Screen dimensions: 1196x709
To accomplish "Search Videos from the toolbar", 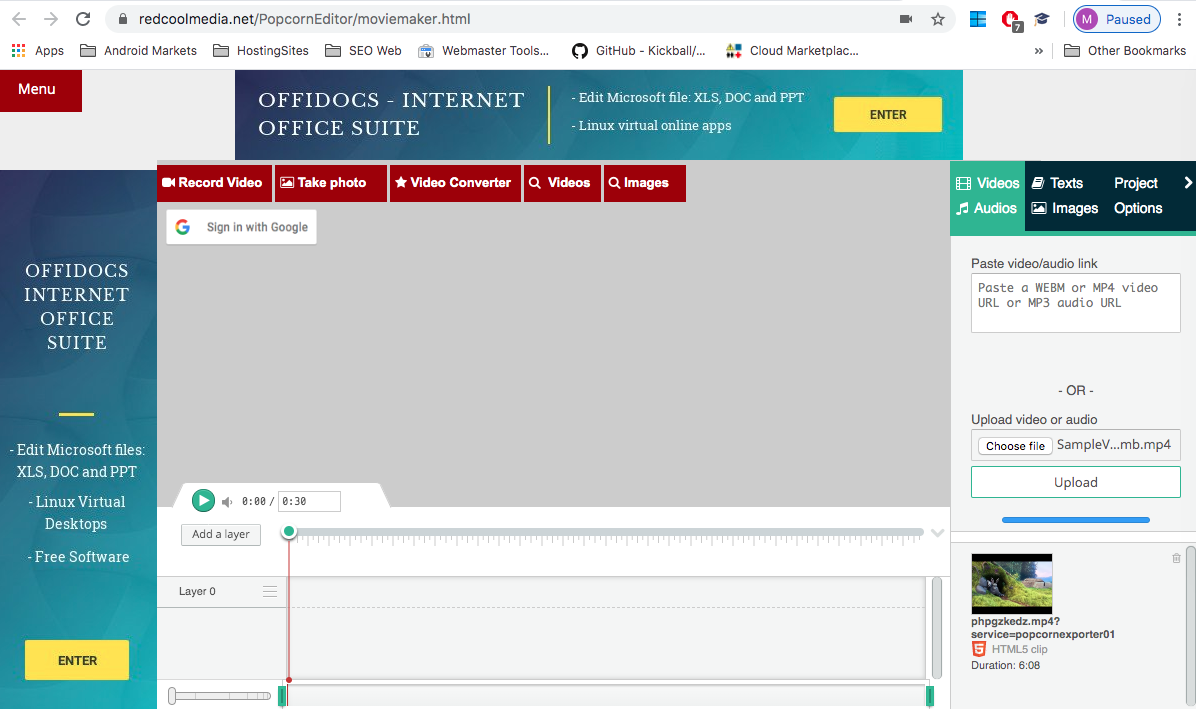I will [x=561, y=183].
